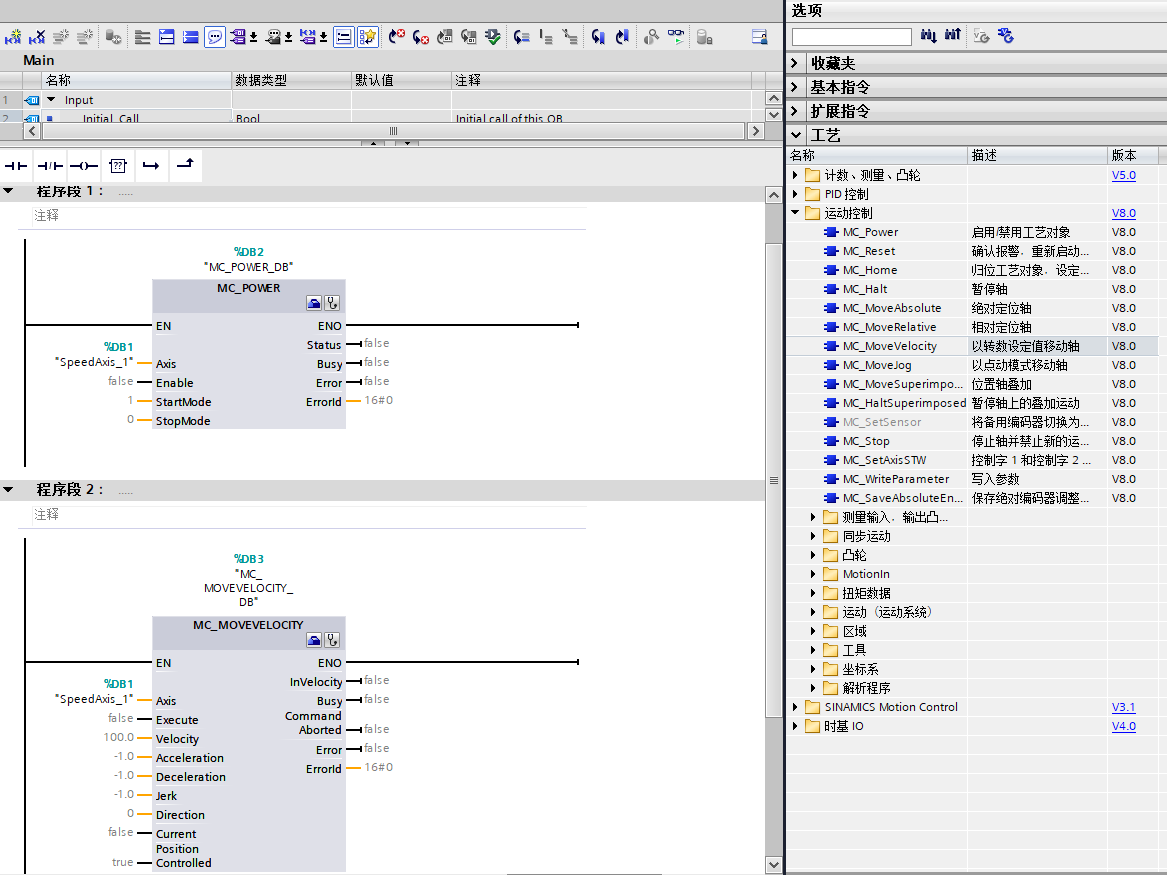
Task: Toggle the highlighted list button beside the star
Action: [x=343, y=37]
